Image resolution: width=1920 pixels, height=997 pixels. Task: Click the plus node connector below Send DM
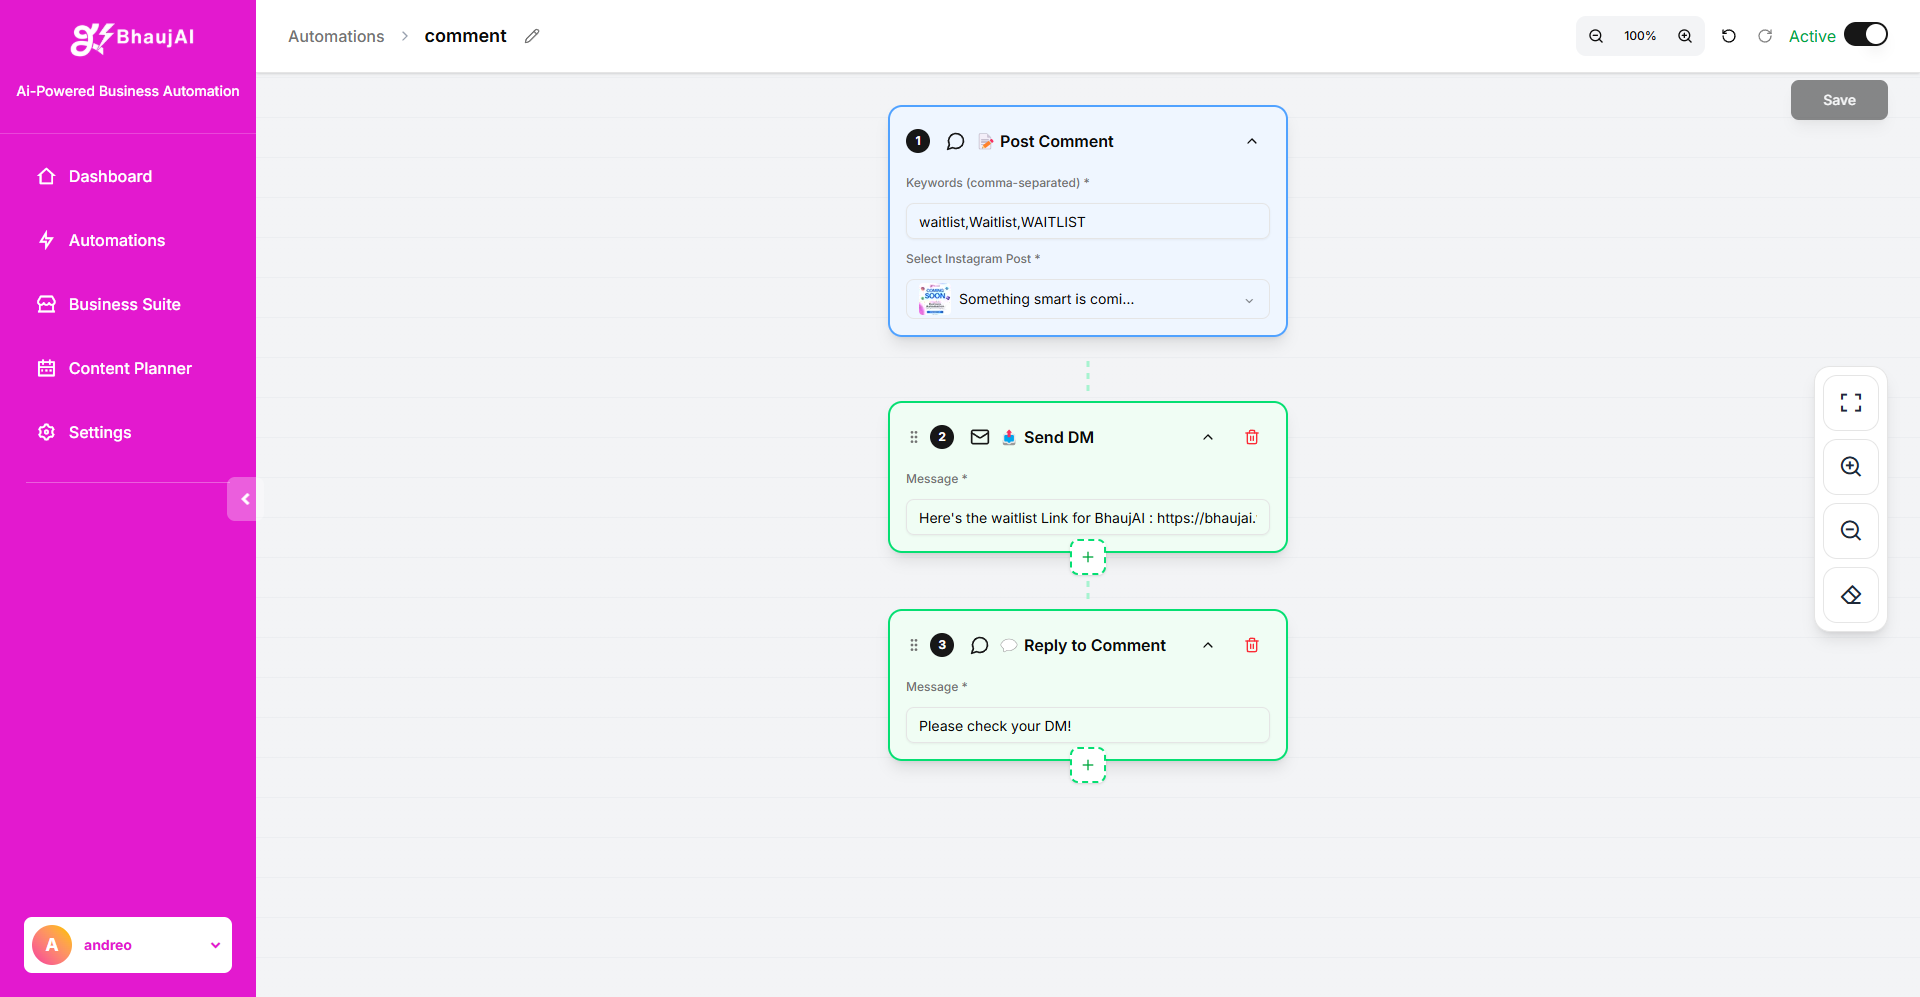(1087, 557)
